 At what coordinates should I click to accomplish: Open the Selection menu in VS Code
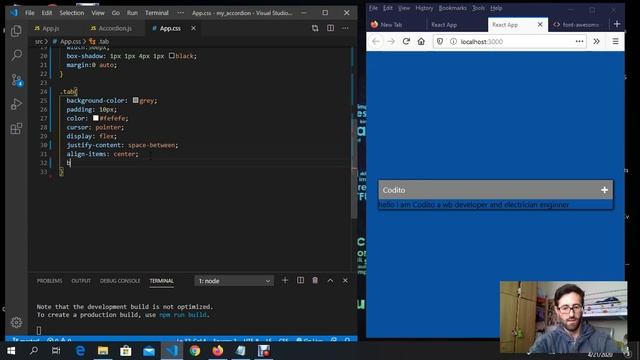pyautogui.click(x=71, y=13)
